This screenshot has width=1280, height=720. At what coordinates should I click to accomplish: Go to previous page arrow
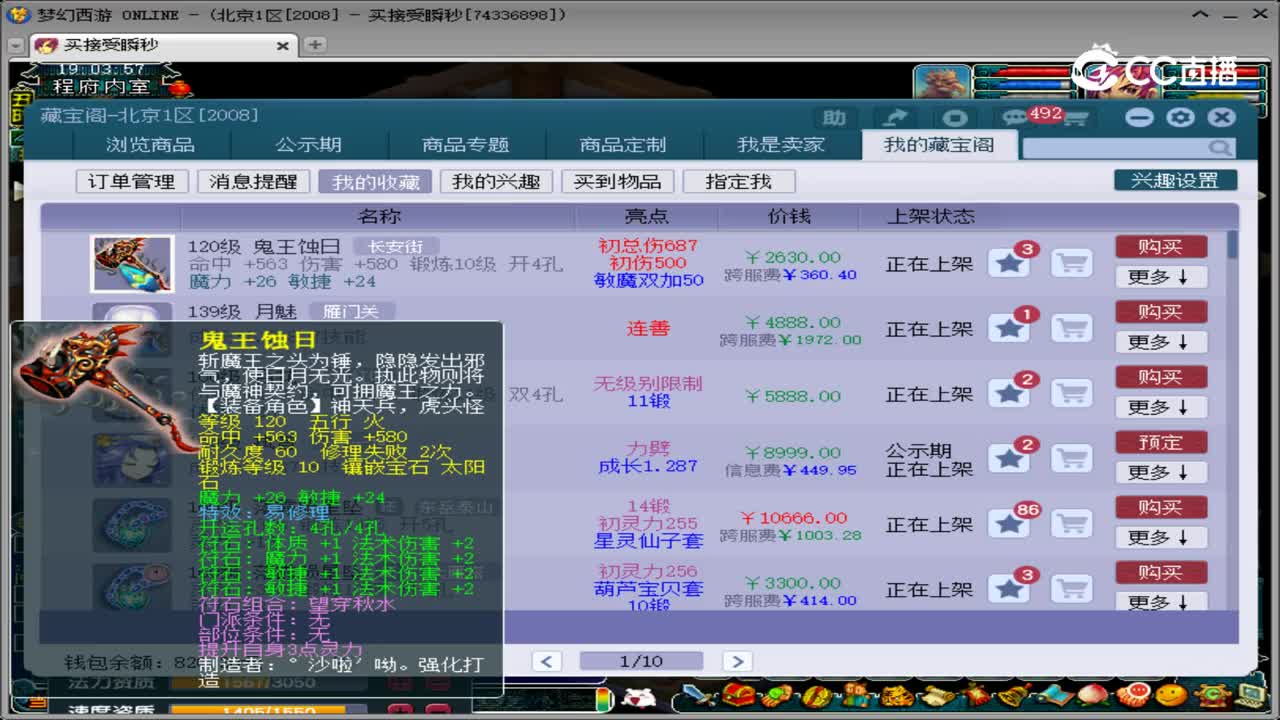click(x=546, y=661)
